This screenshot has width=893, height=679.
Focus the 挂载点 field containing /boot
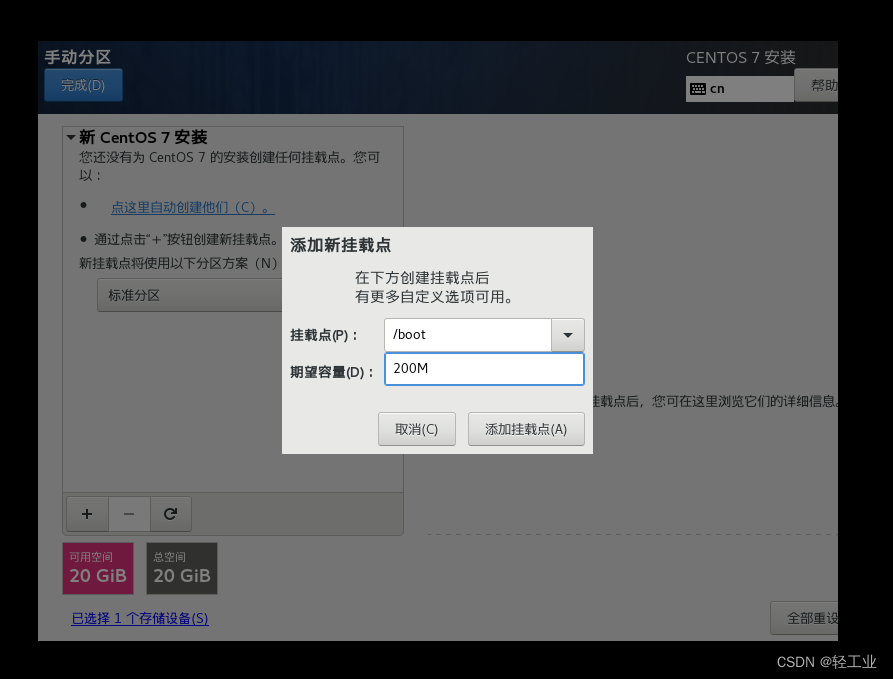tap(468, 335)
